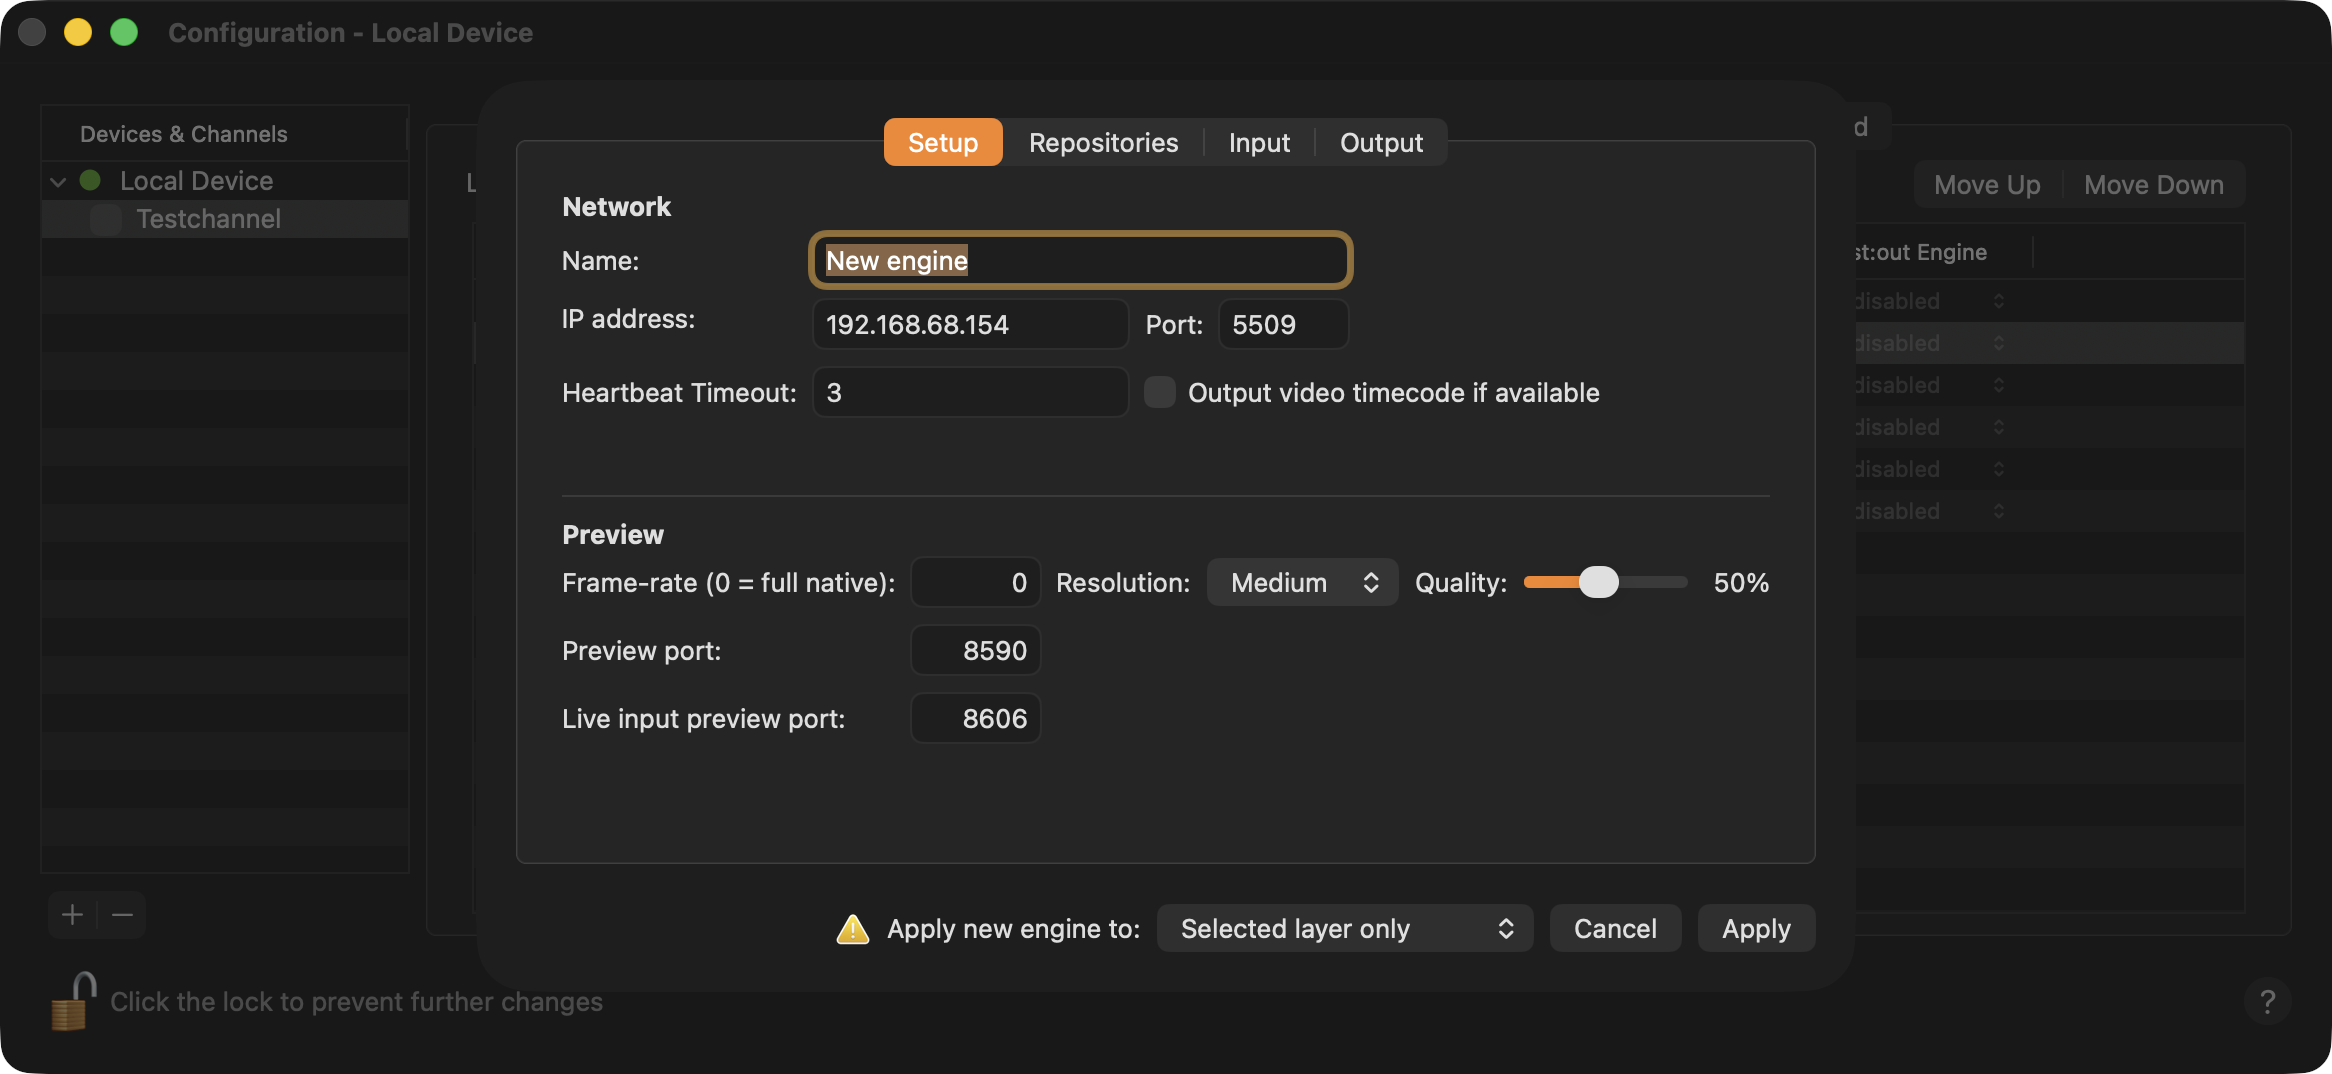
Task: Click the green Local Device status dot
Action: point(90,180)
